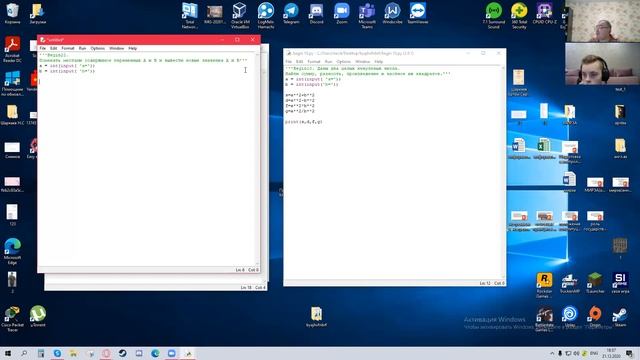Open Window menu in untitled IDLE window

pos(116,48)
